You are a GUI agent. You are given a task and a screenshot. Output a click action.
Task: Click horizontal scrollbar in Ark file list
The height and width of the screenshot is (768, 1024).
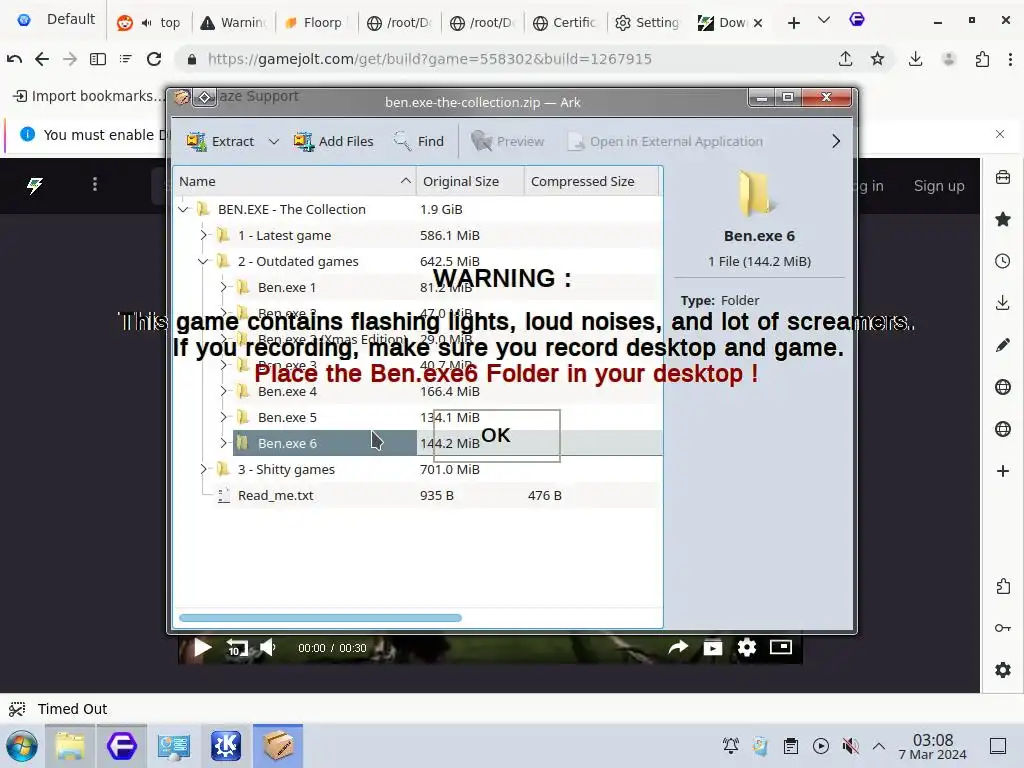pos(320,618)
